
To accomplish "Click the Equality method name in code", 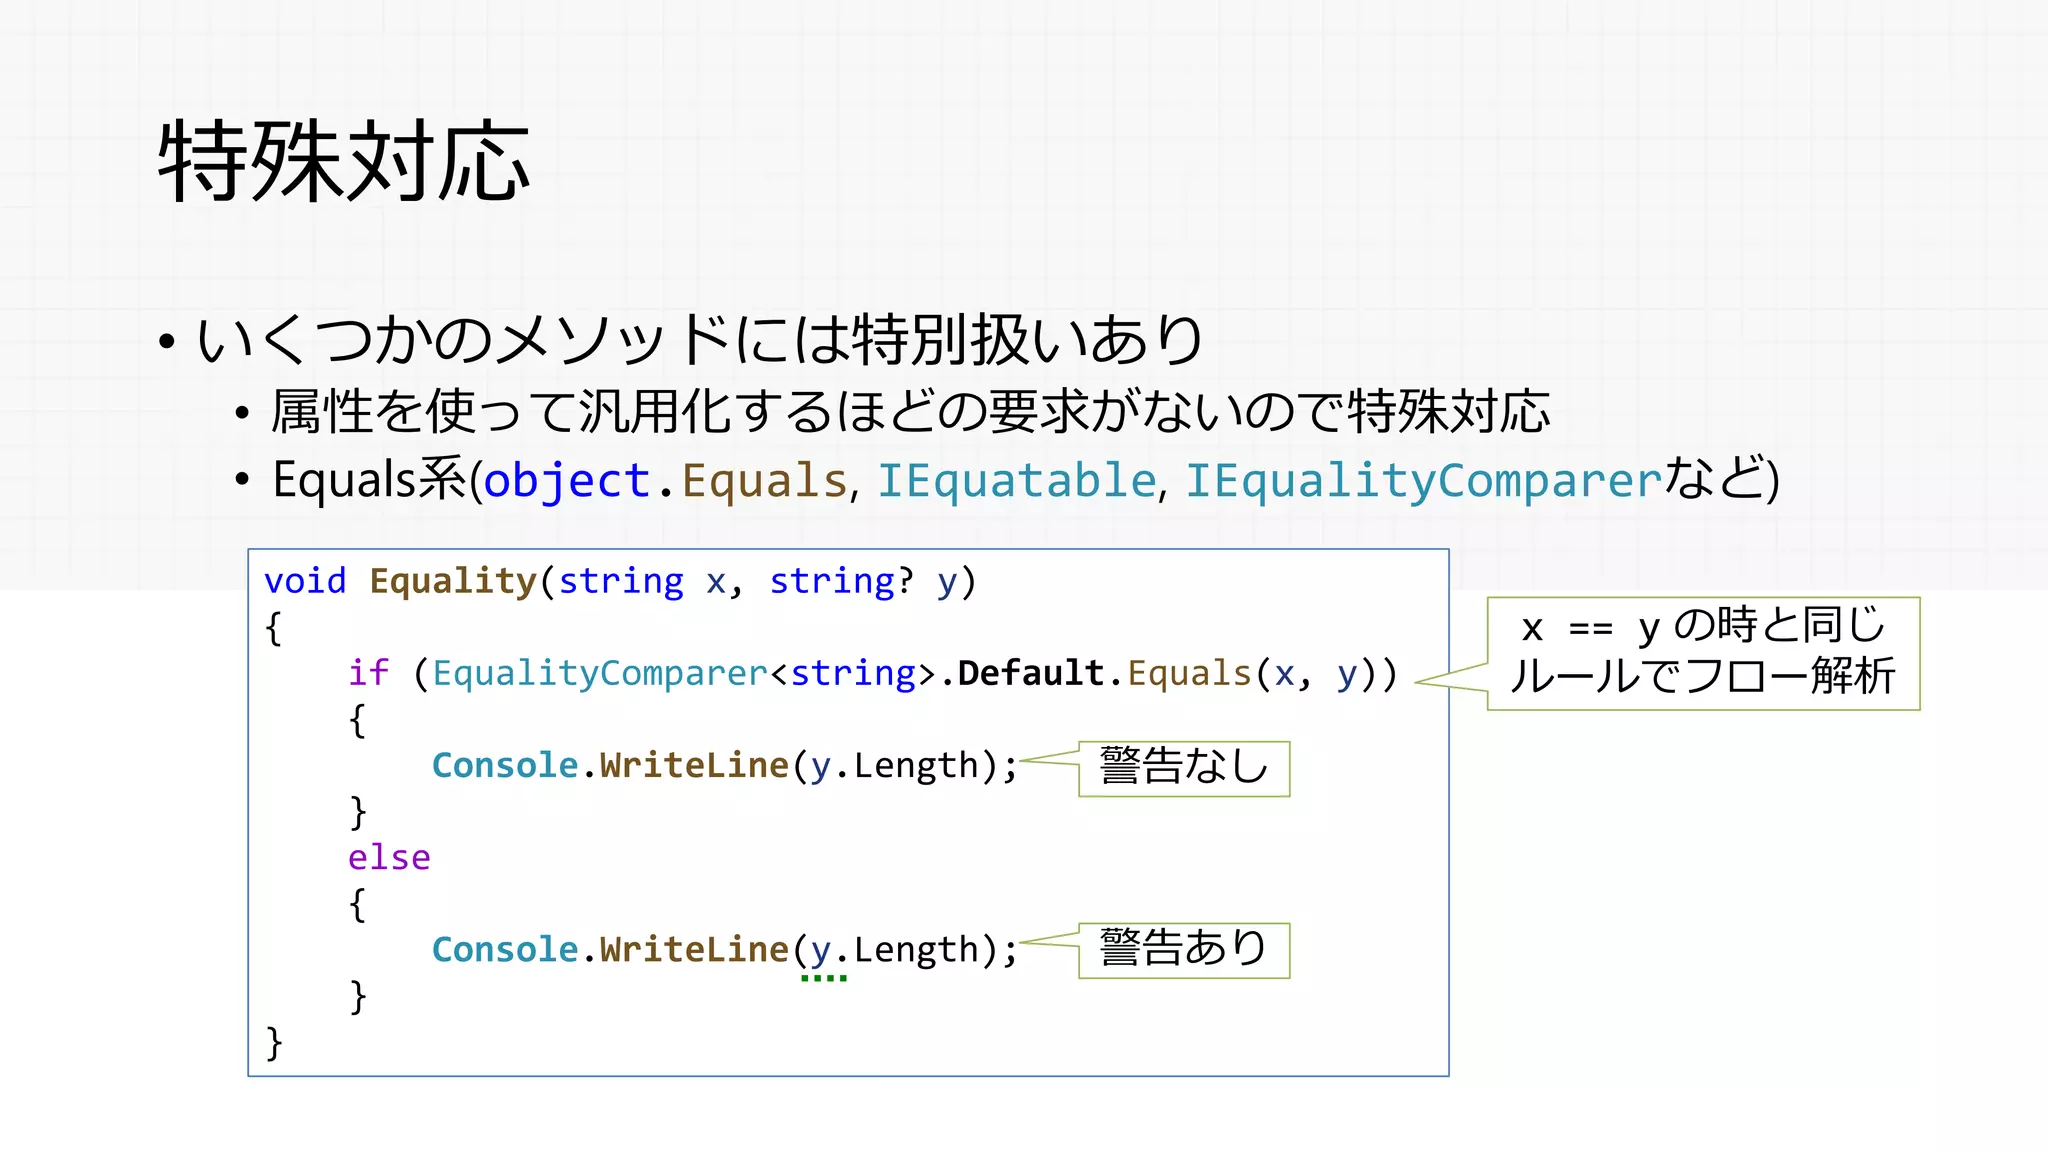I will pos(453,581).
